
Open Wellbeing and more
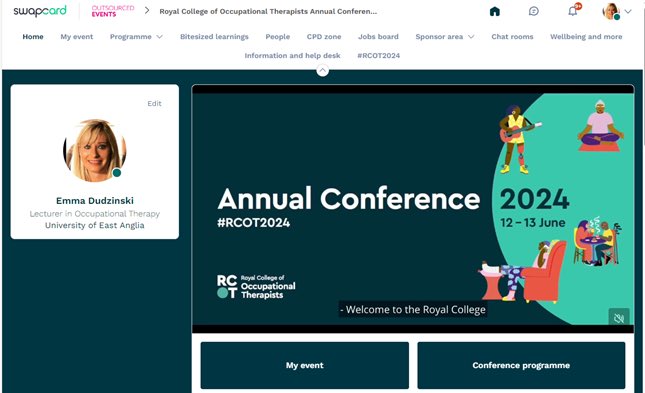[586, 37]
